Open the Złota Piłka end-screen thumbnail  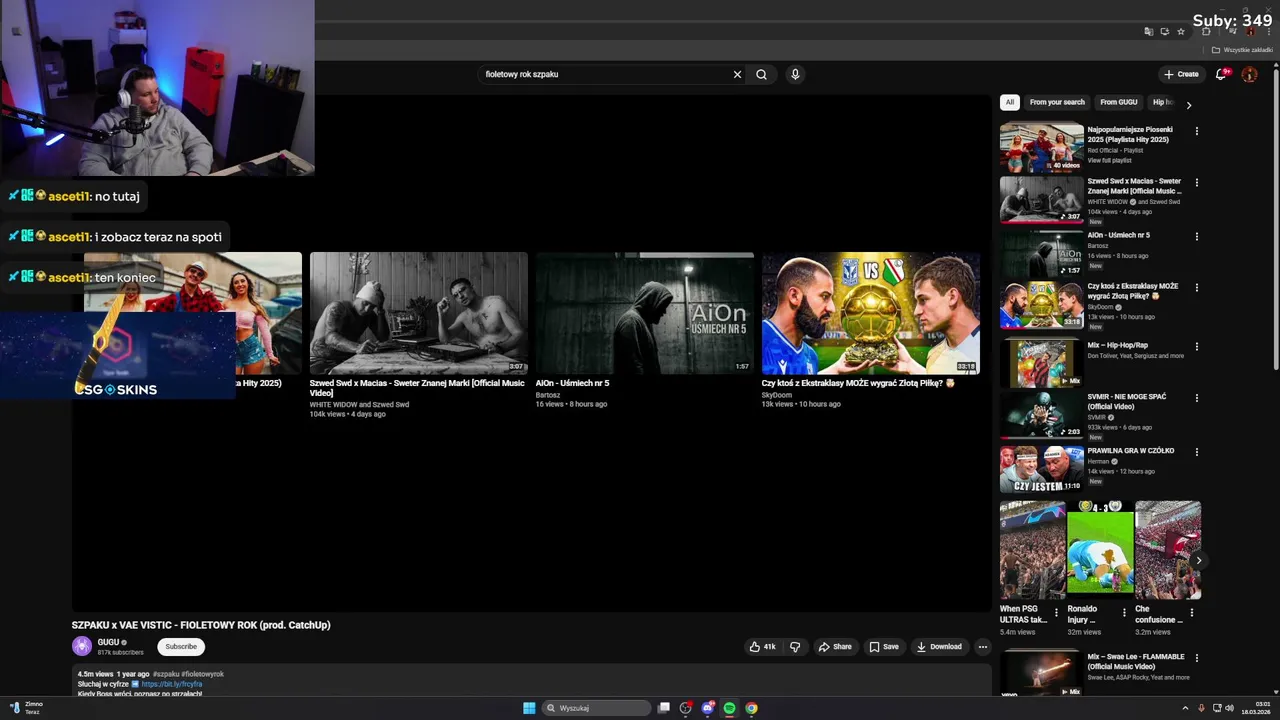(870, 313)
